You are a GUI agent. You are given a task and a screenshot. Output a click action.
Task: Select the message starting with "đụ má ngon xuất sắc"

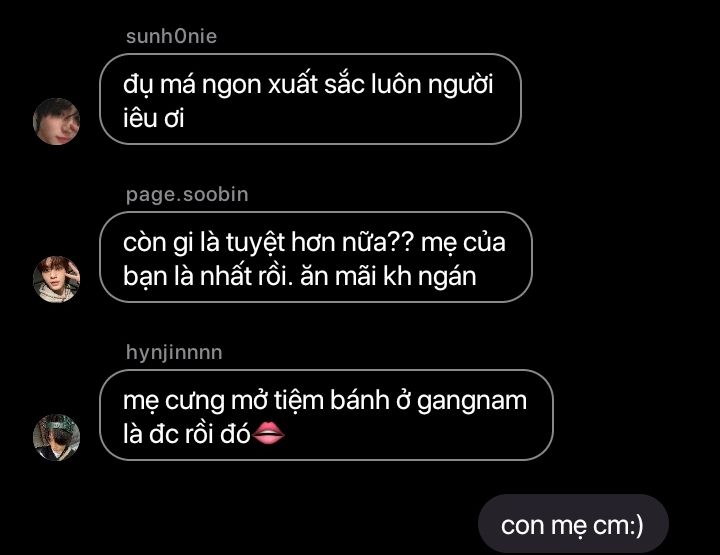(x=310, y=99)
